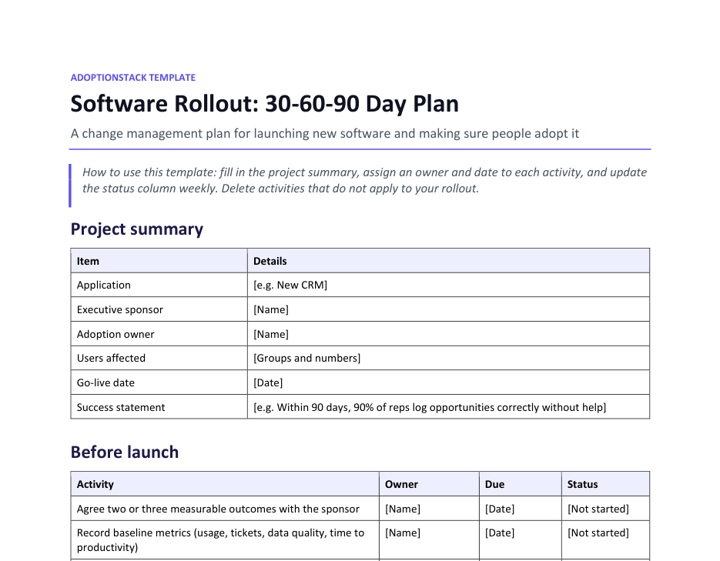Click the 'Before launch' heading
Image resolution: width=720 pixels, height=561 pixels.
pyautogui.click(x=124, y=452)
